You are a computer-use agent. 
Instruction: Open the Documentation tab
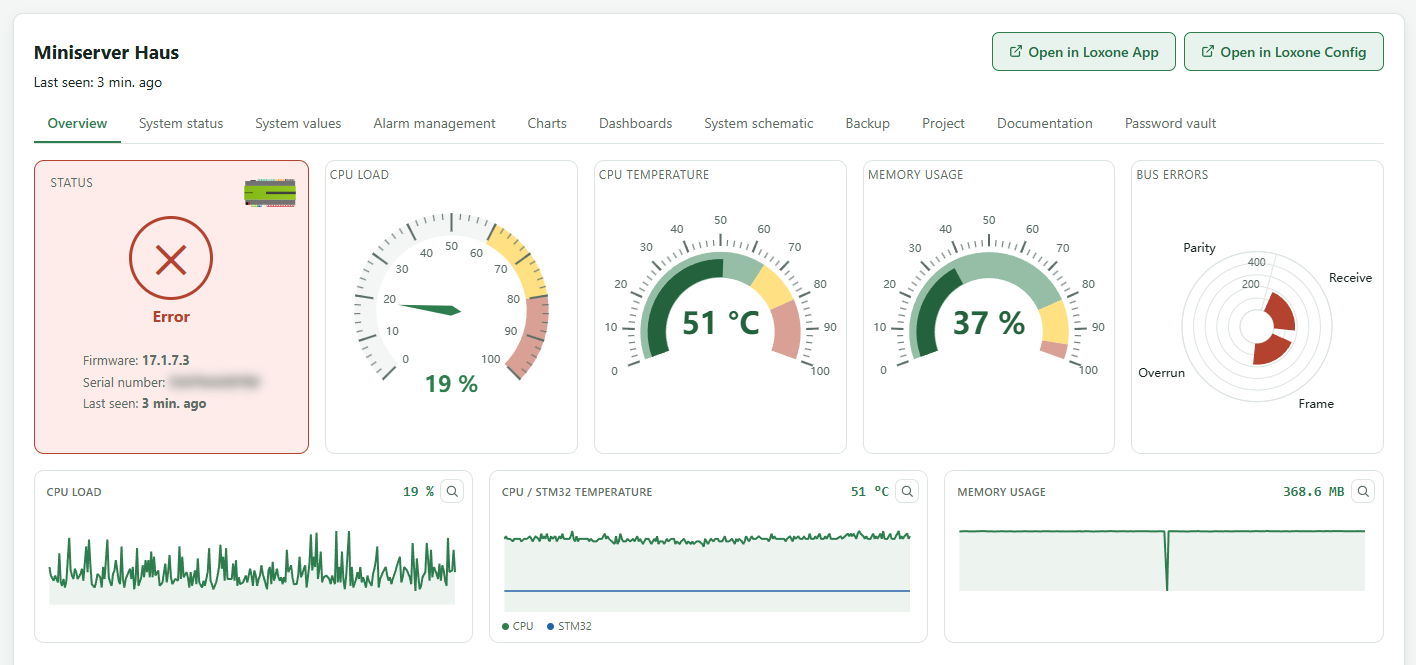click(x=1044, y=124)
